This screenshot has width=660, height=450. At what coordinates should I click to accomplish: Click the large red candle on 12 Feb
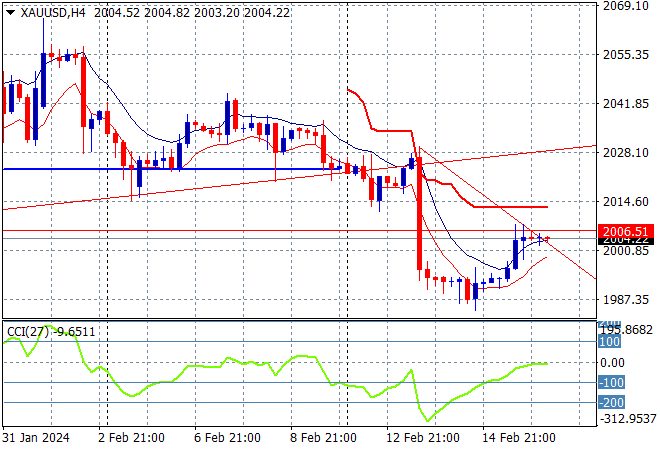point(419,214)
